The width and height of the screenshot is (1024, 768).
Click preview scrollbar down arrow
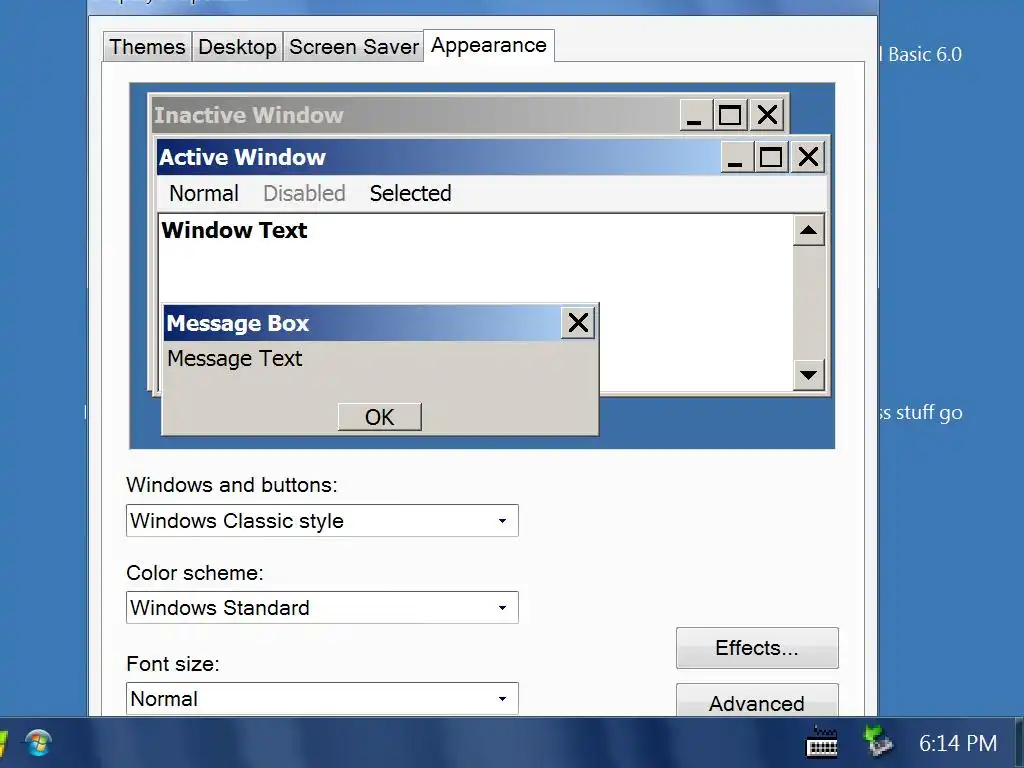click(x=808, y=375)
